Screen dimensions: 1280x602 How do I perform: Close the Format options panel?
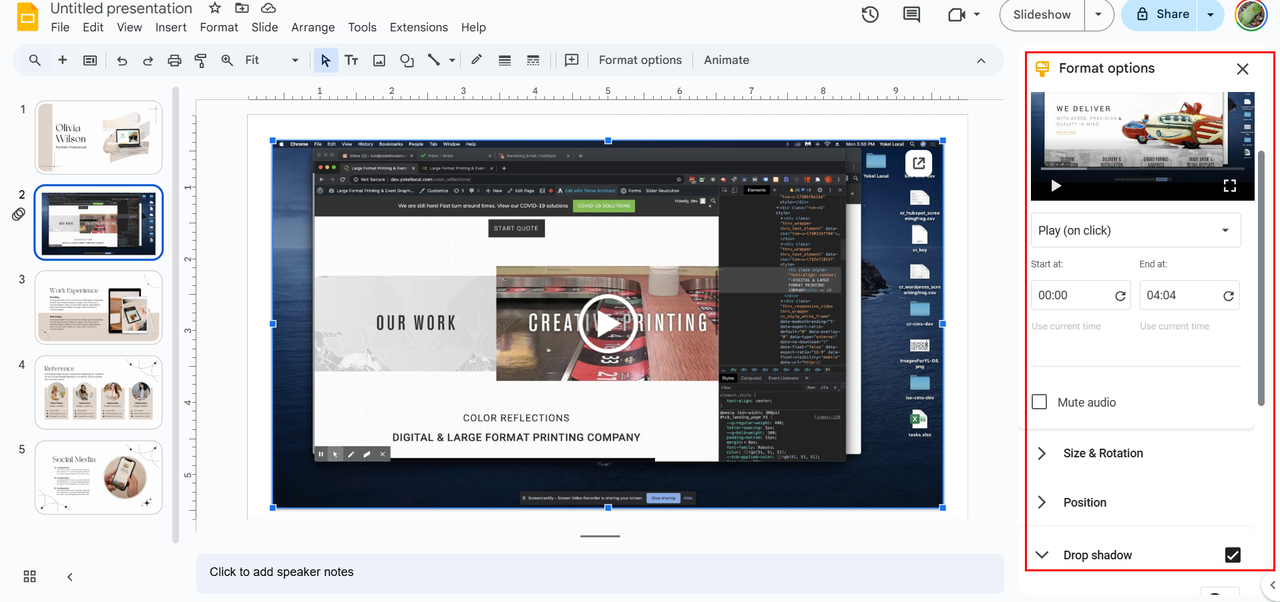[1242, 69]
